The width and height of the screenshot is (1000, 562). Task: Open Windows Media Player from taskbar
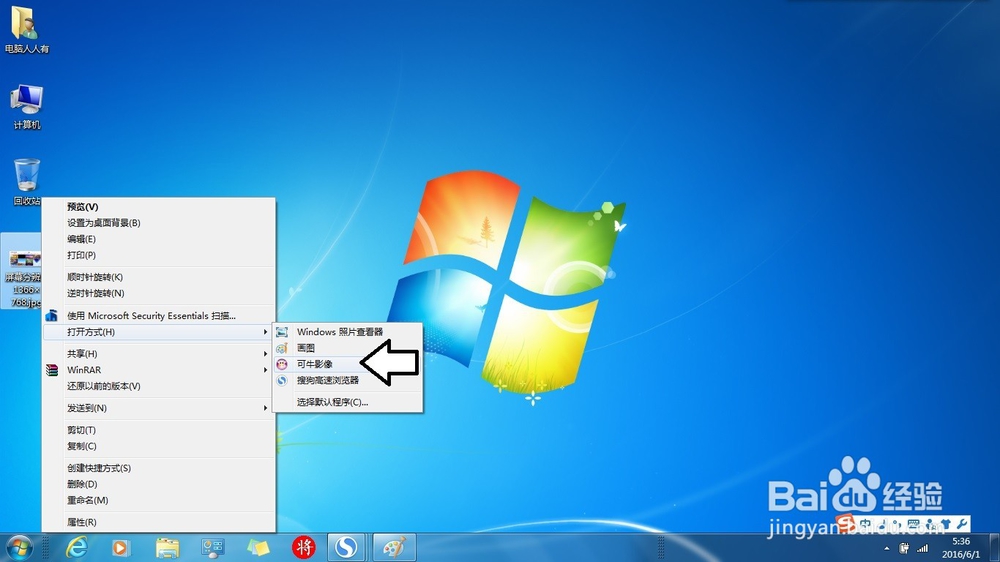coord(121,548)
